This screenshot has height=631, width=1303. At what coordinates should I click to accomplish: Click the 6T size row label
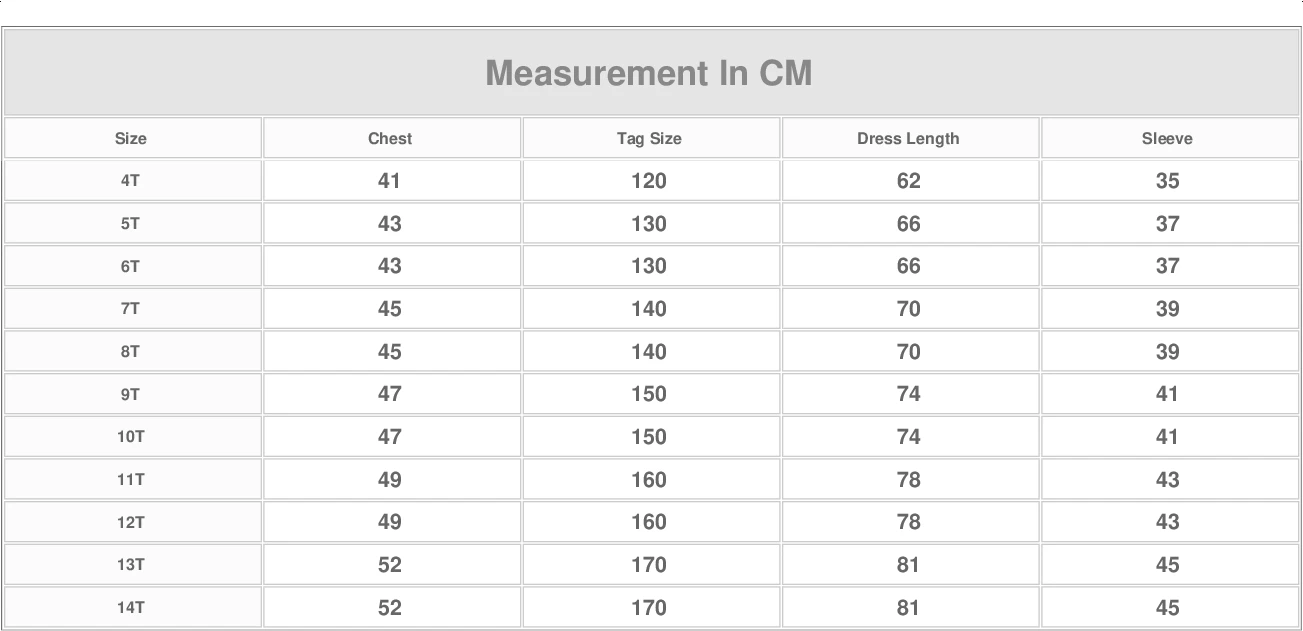131,266
